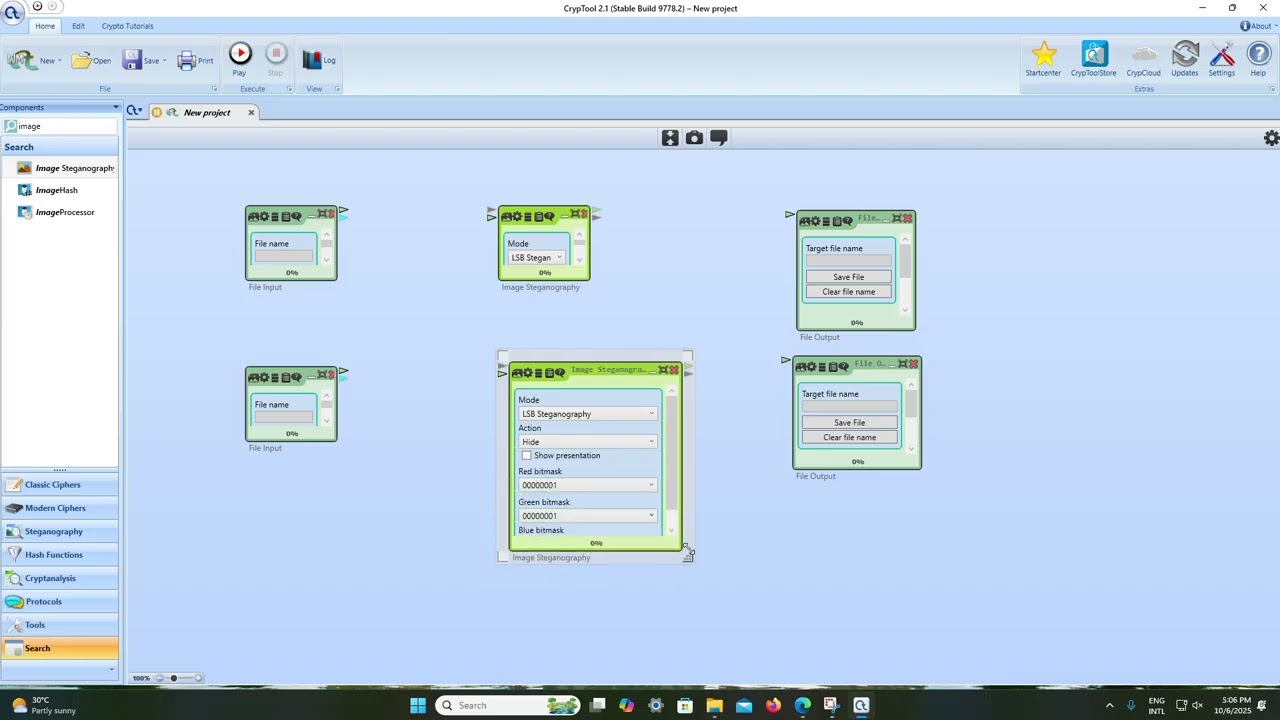Viewport: 1280px width, 720px height.
Task: Open the Red bitmask dropdown
Action: pyautogui.click(x=587, y=485)
